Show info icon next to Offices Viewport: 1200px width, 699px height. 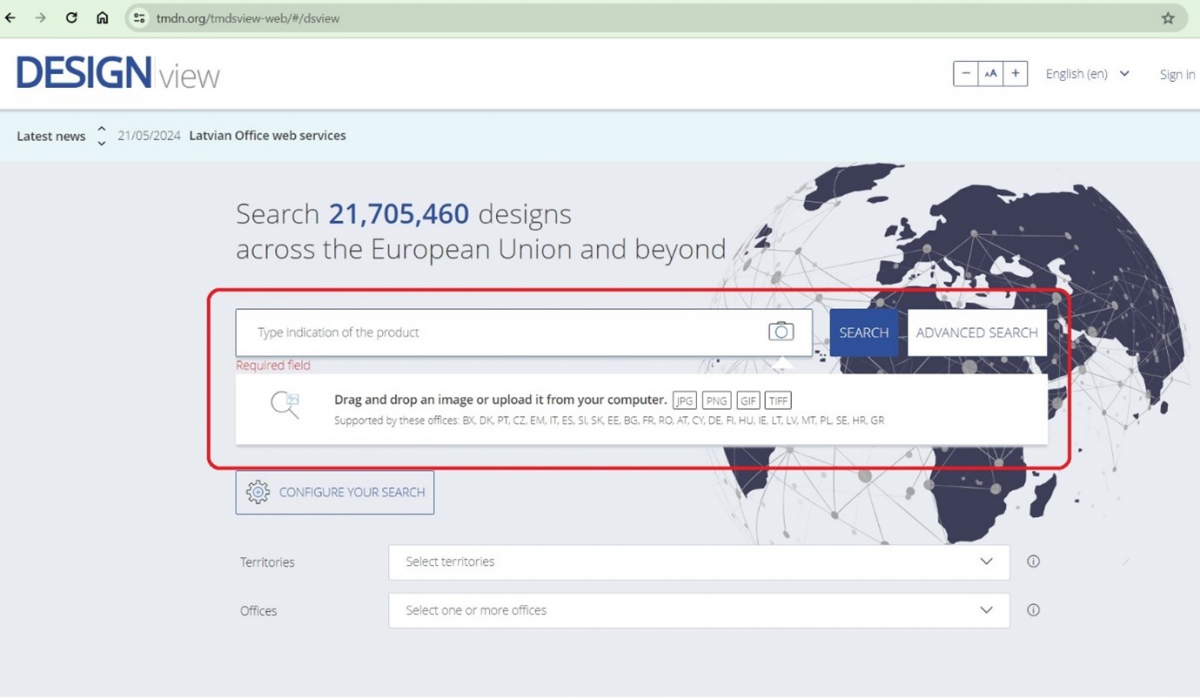(1034, 610)
